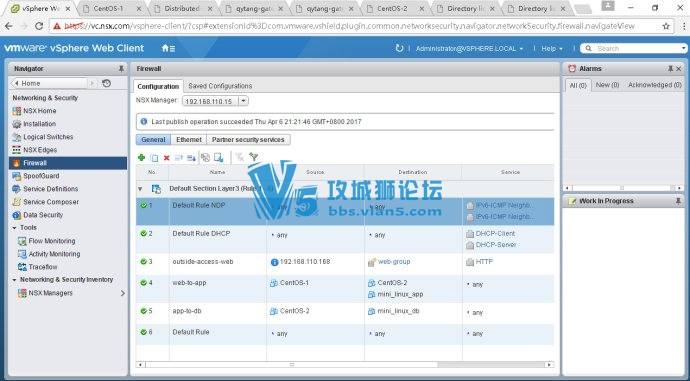Open Service Composer in Navigator
Image resolution: width=690 pixels, height=381 pixels.
click(x=51, y=202)
